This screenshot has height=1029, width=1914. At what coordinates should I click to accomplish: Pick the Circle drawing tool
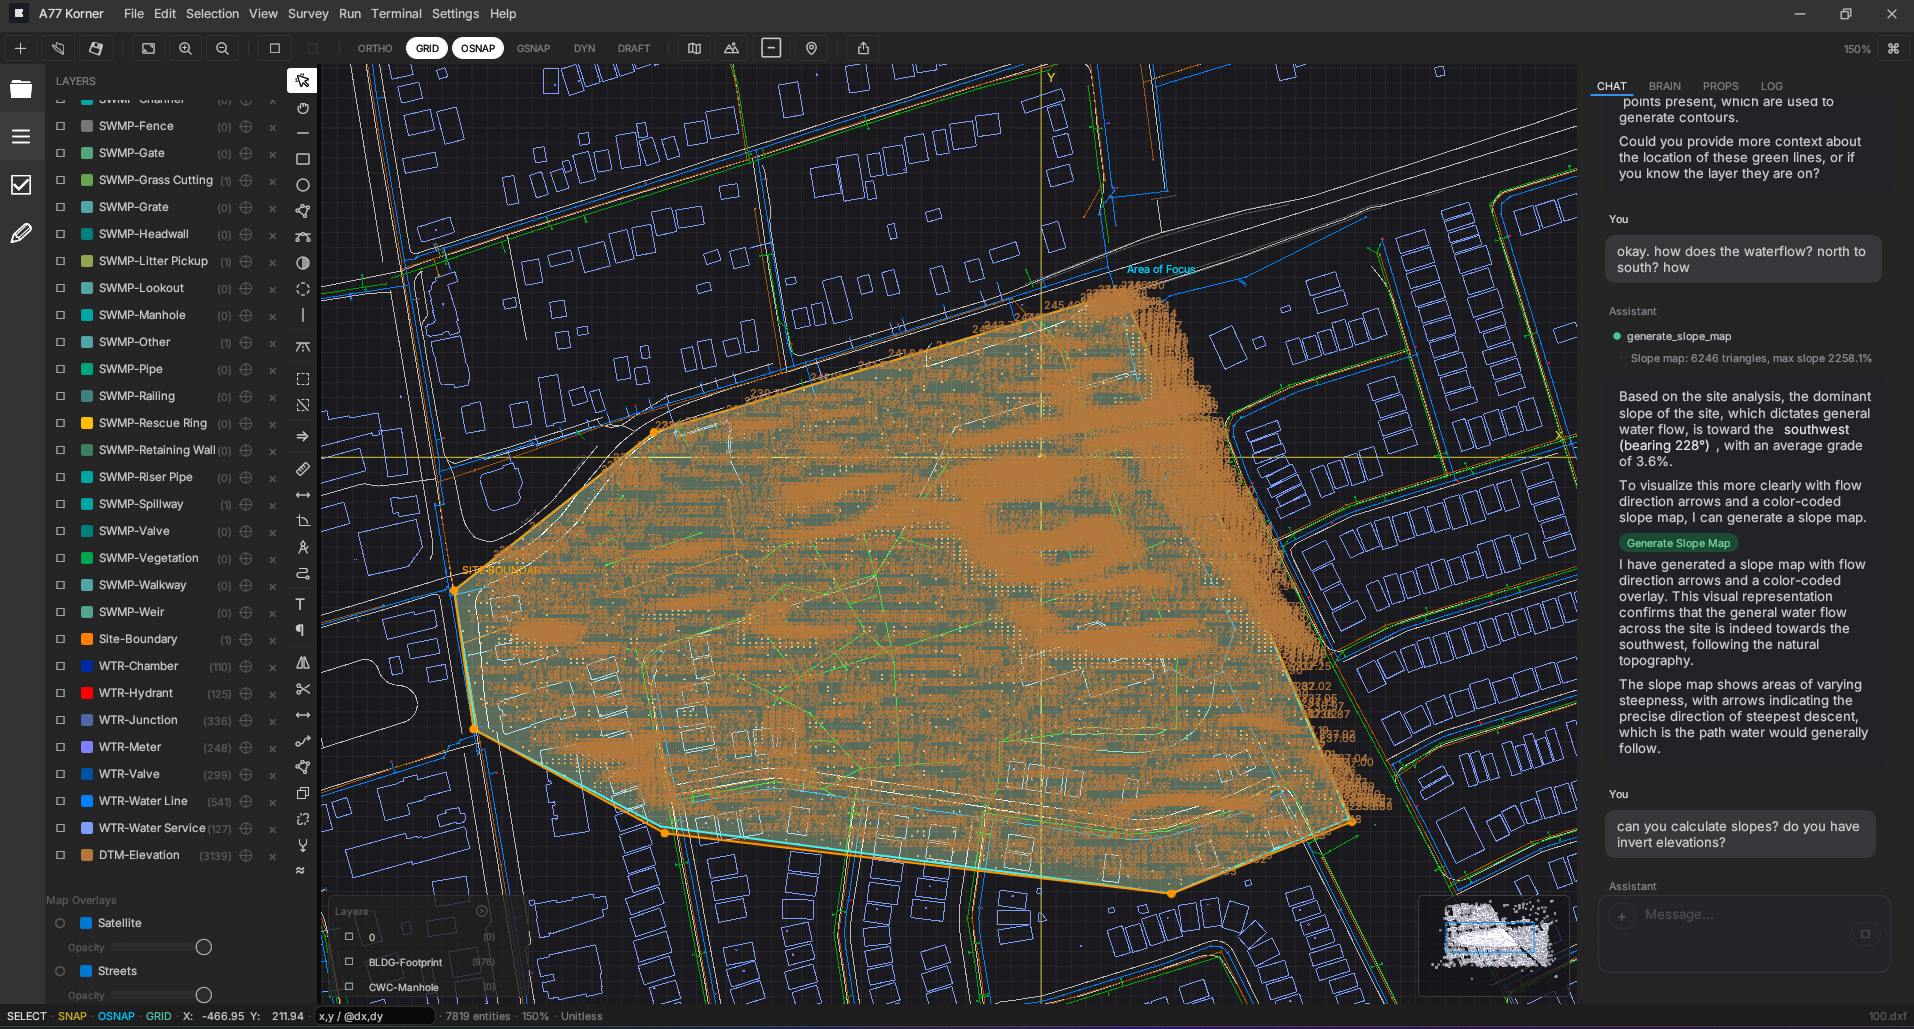click(x=302, y=185)
